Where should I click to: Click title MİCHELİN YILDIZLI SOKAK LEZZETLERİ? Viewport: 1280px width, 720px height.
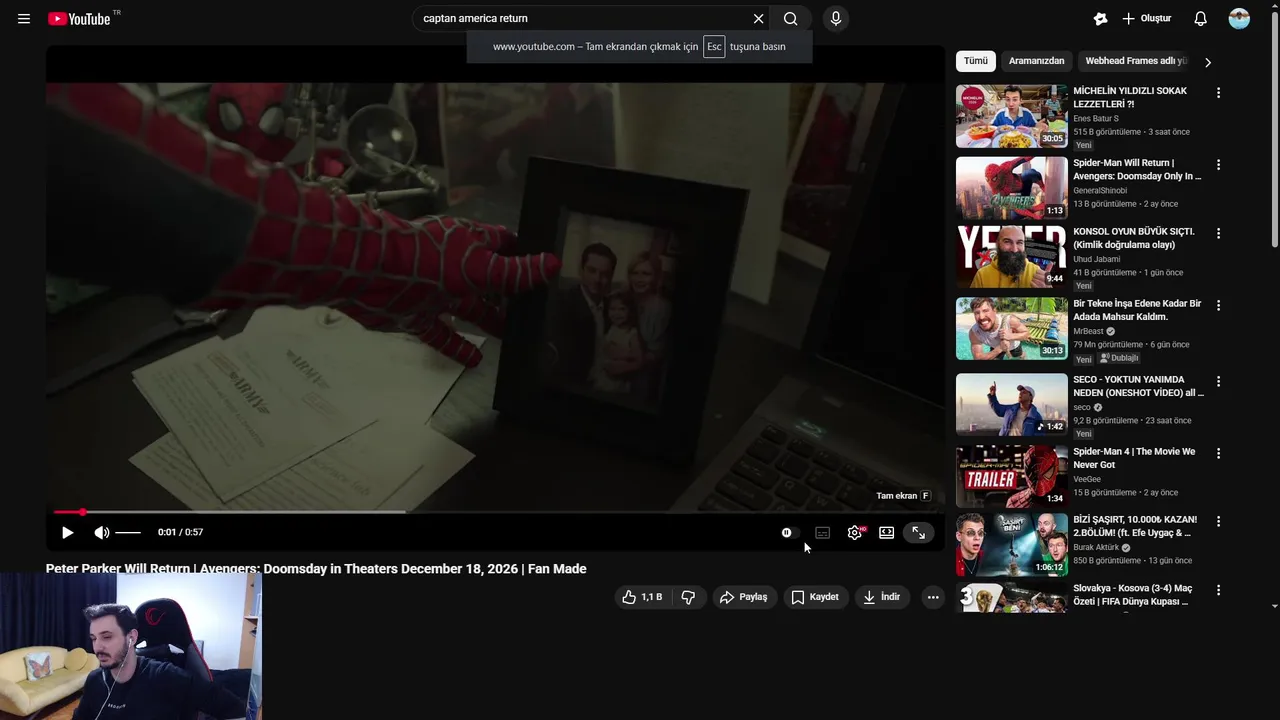point(1130,97)
